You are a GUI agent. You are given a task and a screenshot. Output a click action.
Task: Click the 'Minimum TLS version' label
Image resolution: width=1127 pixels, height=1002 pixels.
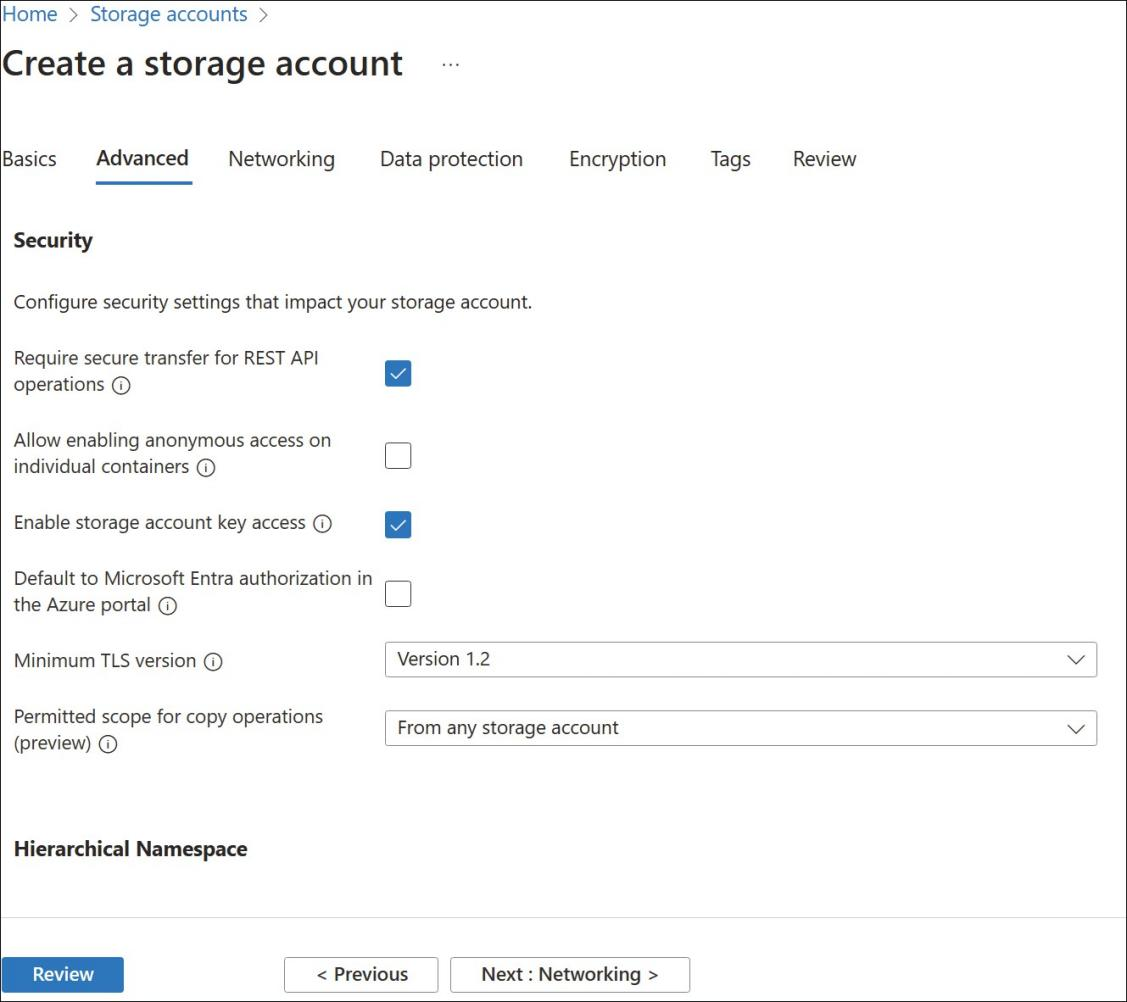tap(105, 661)
